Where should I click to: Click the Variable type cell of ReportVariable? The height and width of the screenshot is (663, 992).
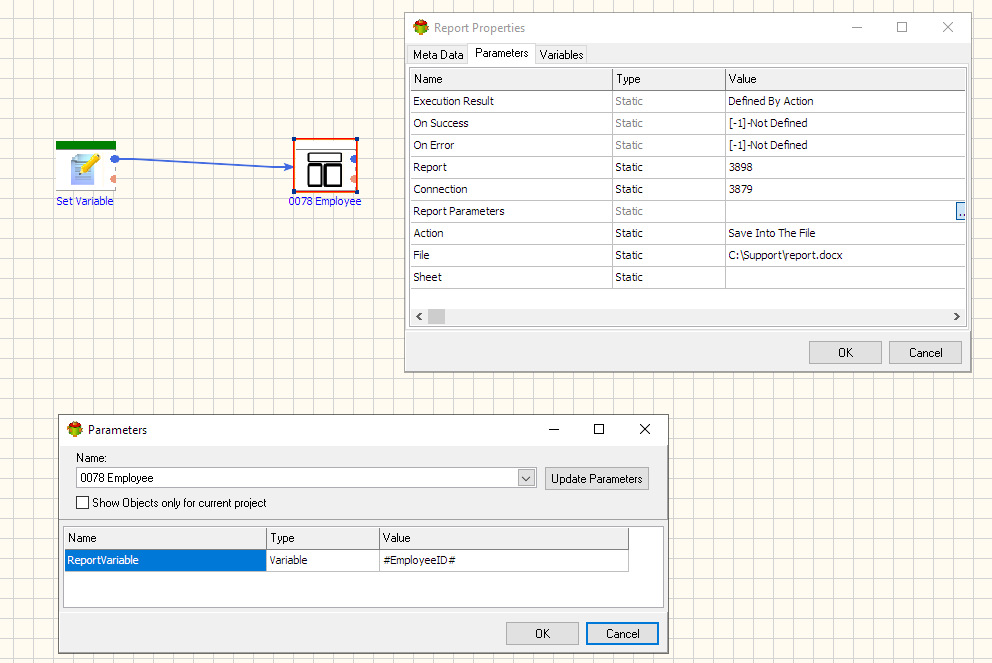[323, 561]
